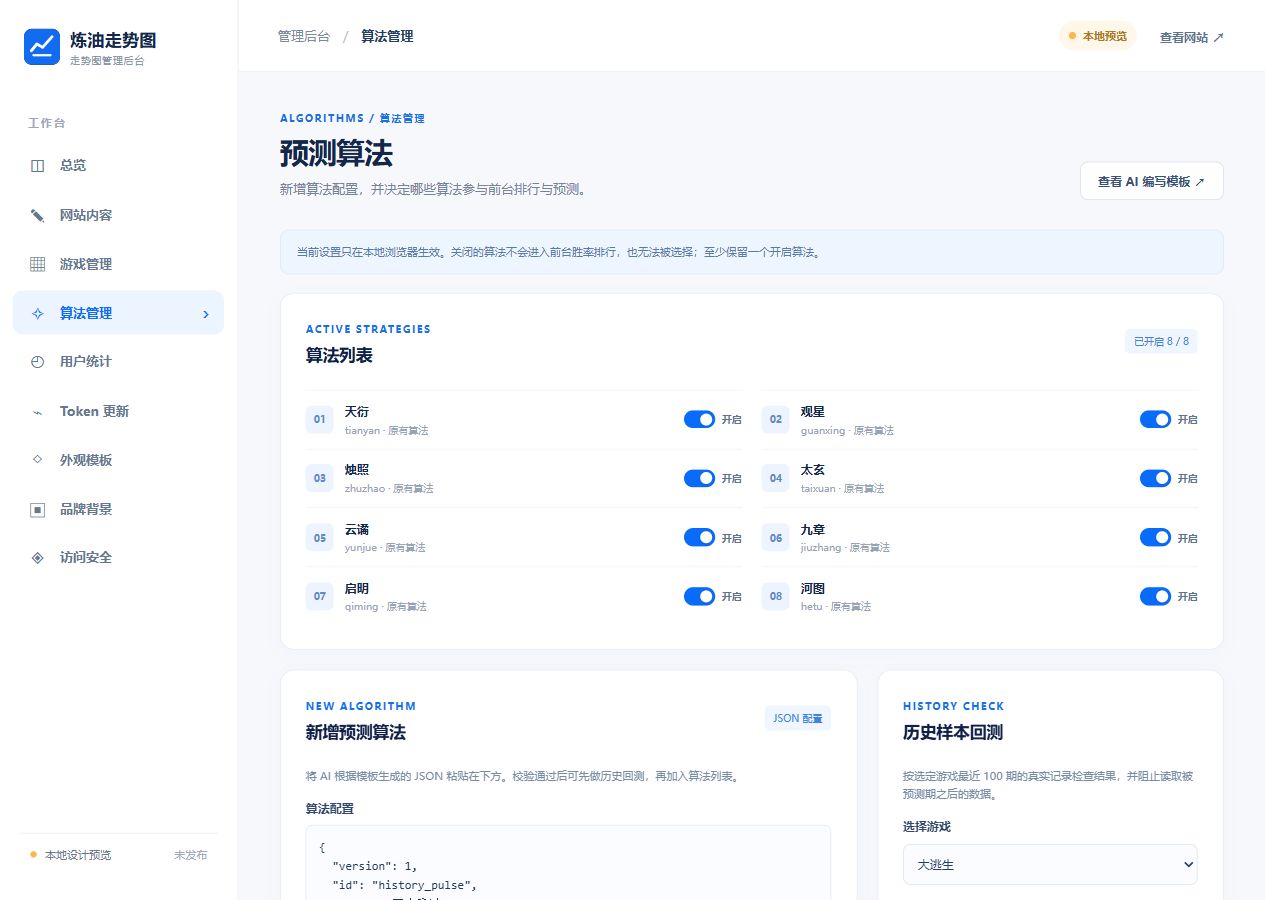1265x900 pixels.
Task: Expand the 算法管理 chevron arrow
Action: tap(206, 314)
